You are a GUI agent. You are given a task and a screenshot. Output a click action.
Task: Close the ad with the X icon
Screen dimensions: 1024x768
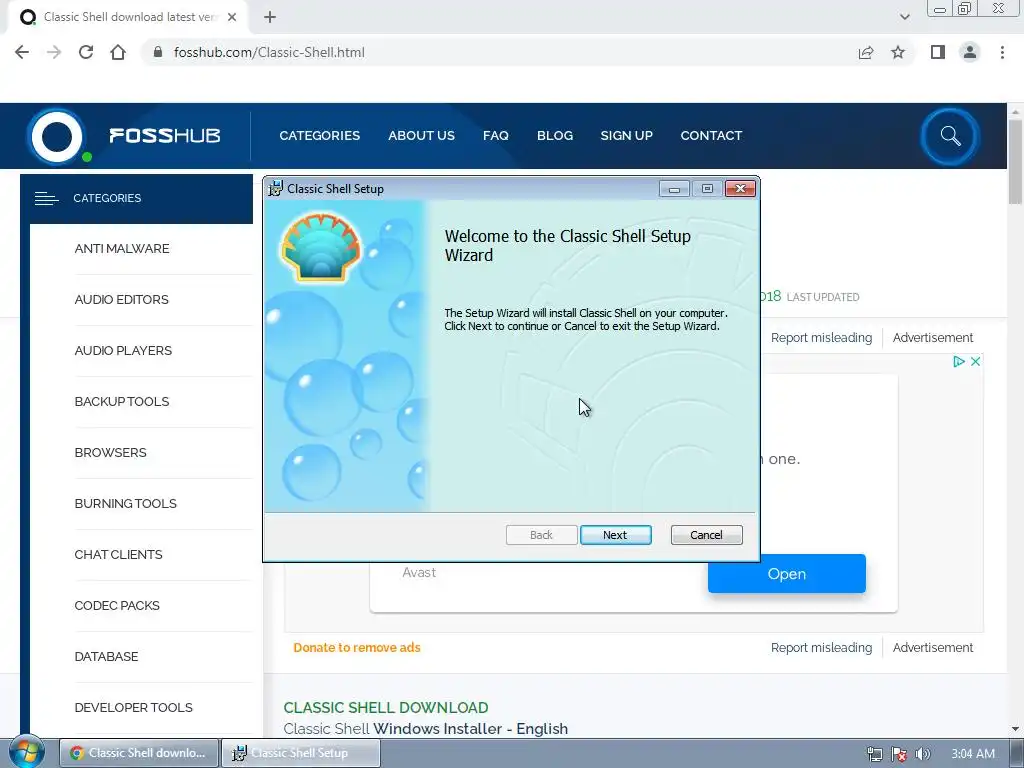[x=976, y=361]
